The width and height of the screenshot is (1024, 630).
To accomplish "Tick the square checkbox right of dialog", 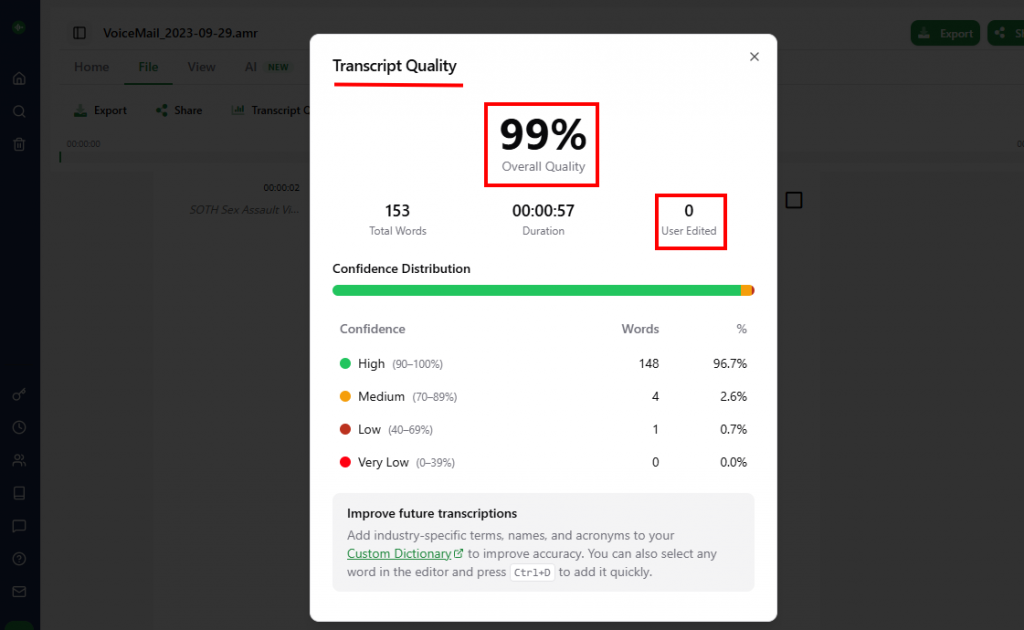I will [x=794, y=200].
